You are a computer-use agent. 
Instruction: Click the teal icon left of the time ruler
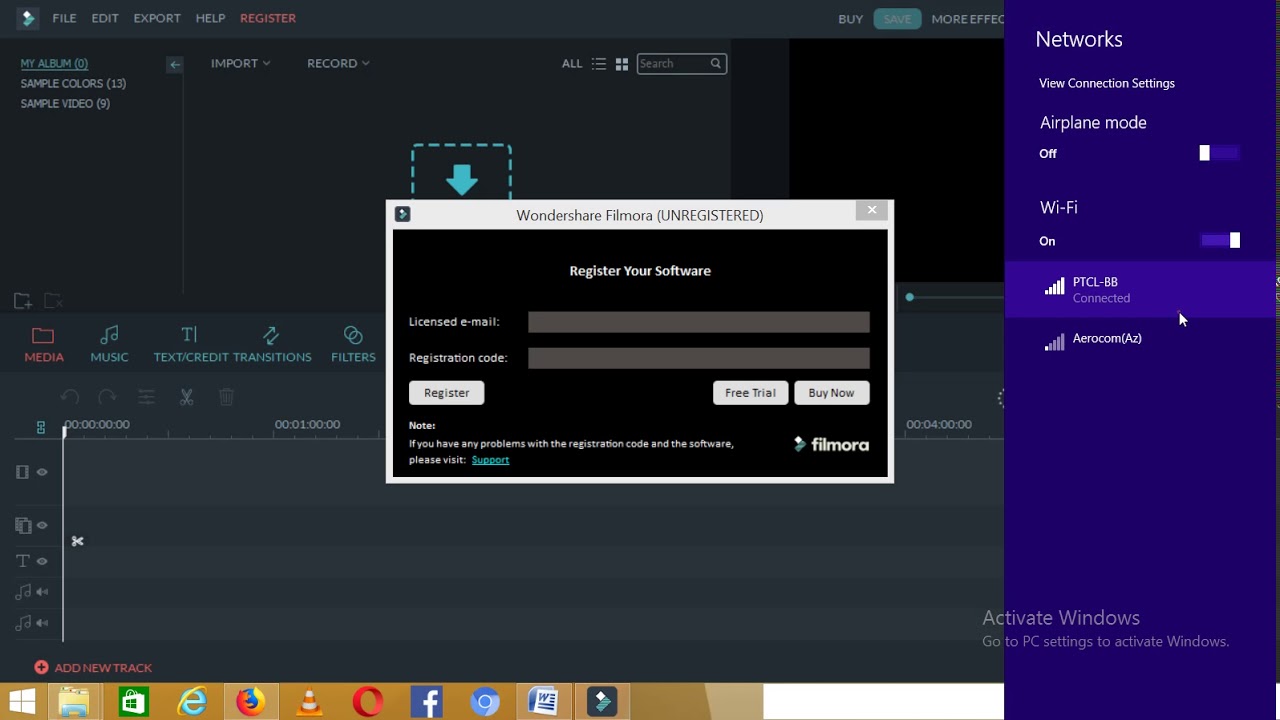pos(41,427)
